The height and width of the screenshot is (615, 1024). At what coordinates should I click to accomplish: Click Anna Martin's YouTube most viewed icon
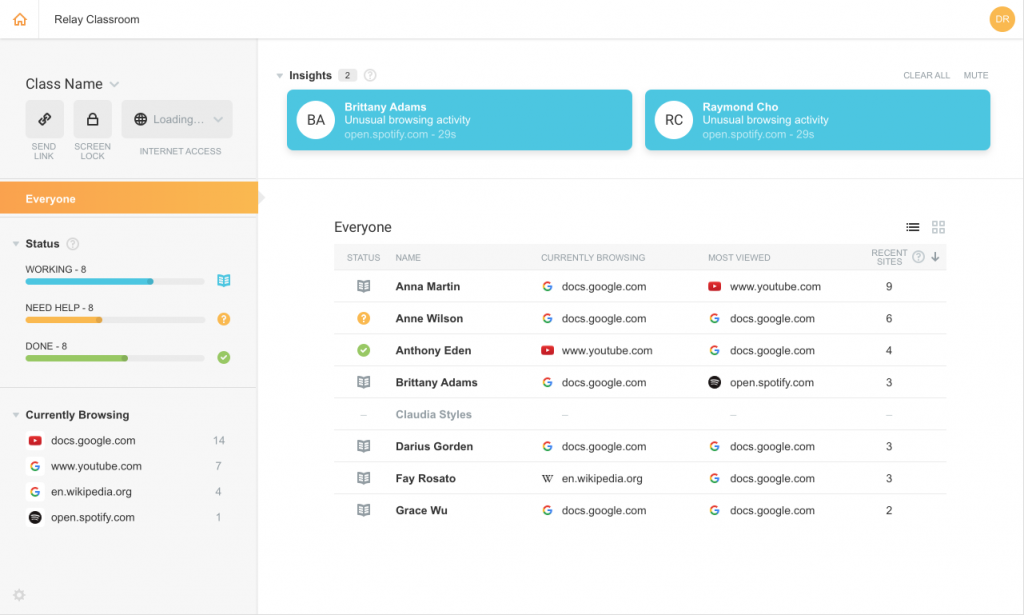tap(714, 286)
